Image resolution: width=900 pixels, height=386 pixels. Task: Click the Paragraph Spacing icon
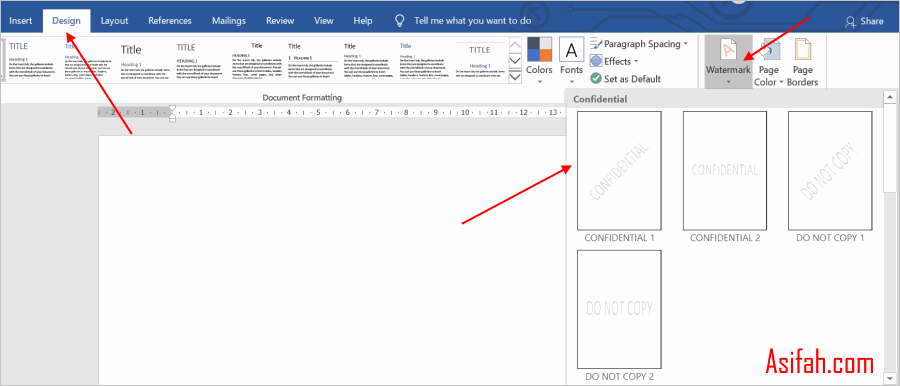596,44
